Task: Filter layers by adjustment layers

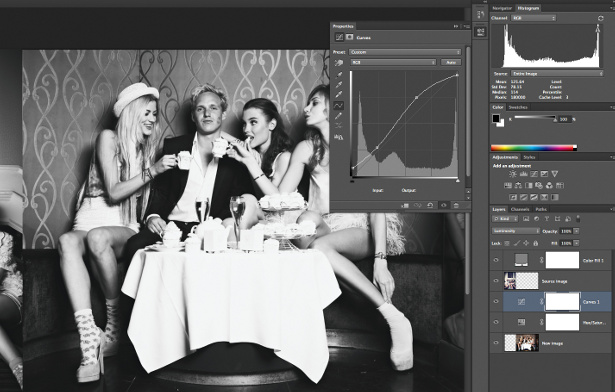Action: point(536,219)
